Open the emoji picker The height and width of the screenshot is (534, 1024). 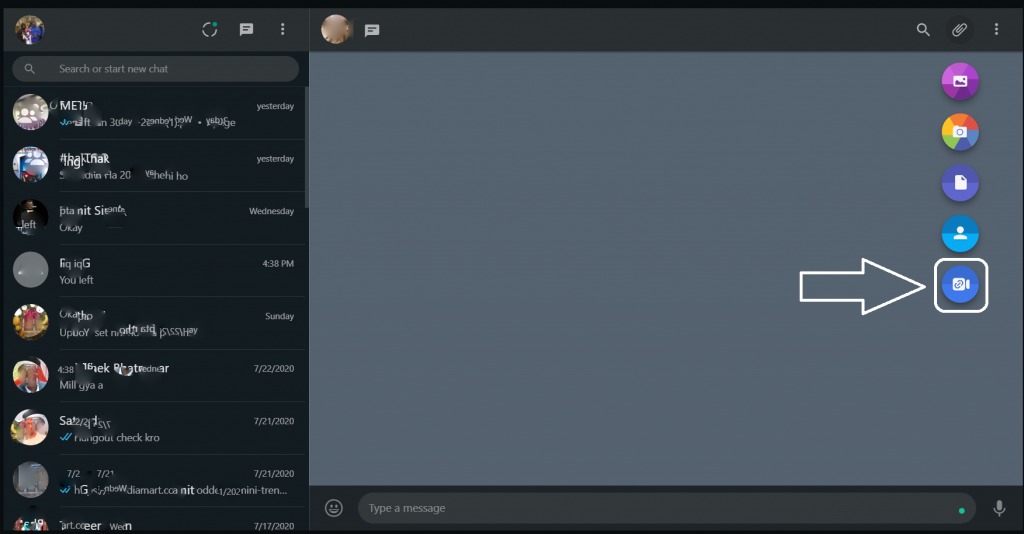334,508
